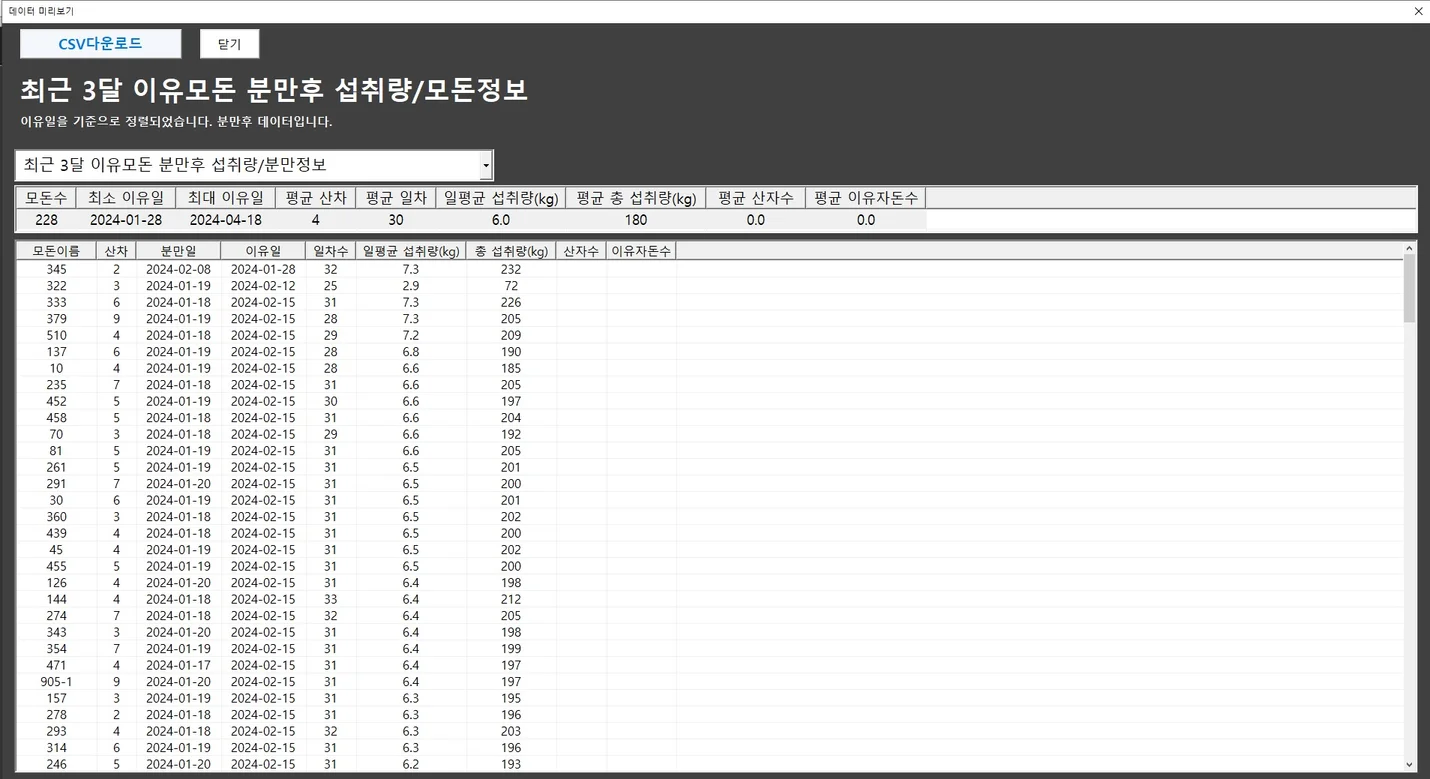Image resolution: width=1430 pixels, height=779 pixels.
Task: Select row for sow 70
Action: (x=709, y=434)
